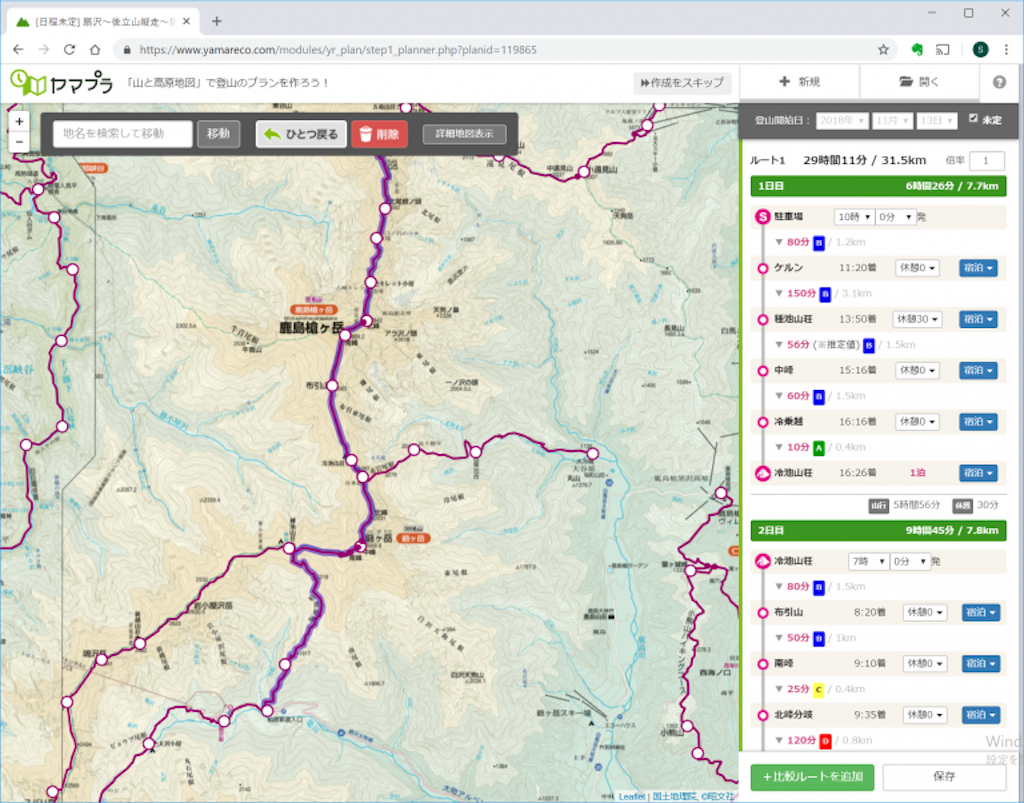Open the Leaflet attribution link
Viewport: 1024px width, 803px height.
tap(632, 796)
